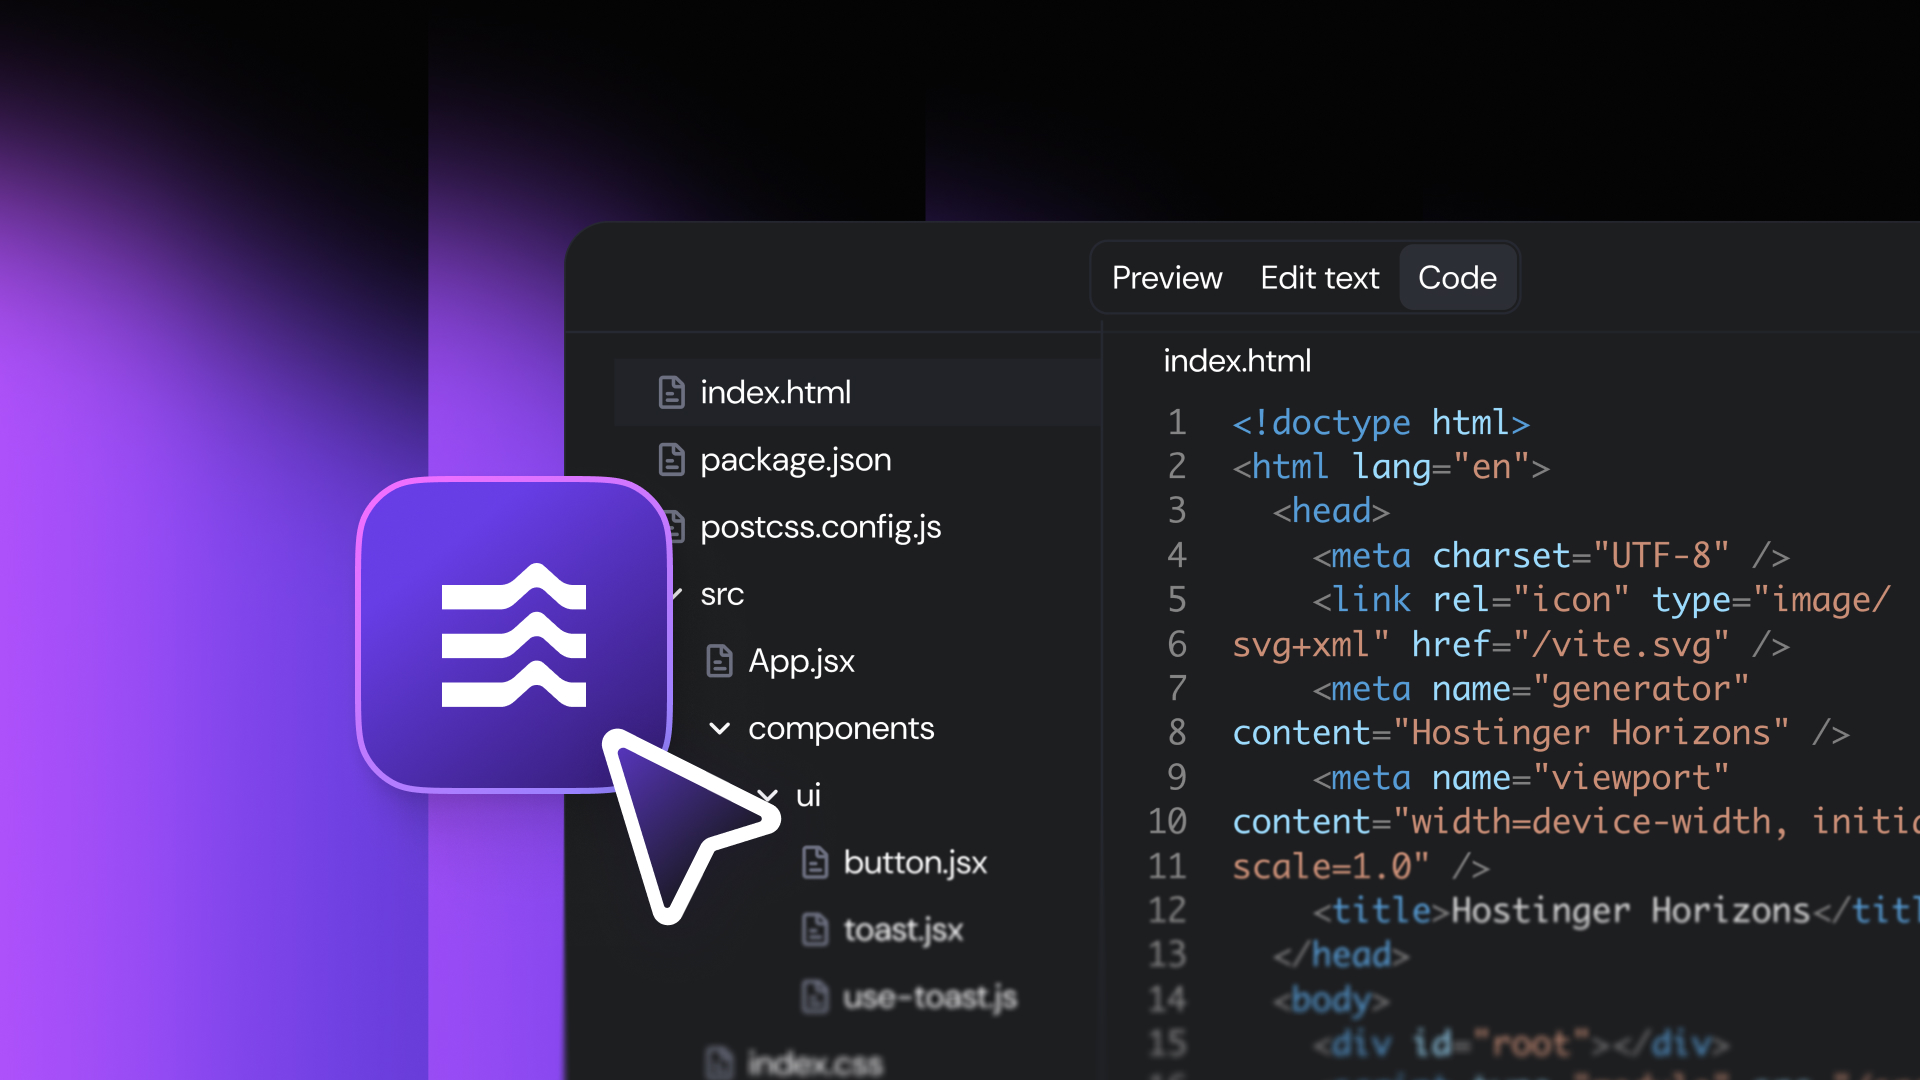Viewport: 1920px width, 1080px height.
Task: Click the index.html header above the code
Action: click(x=1237, y=361)
